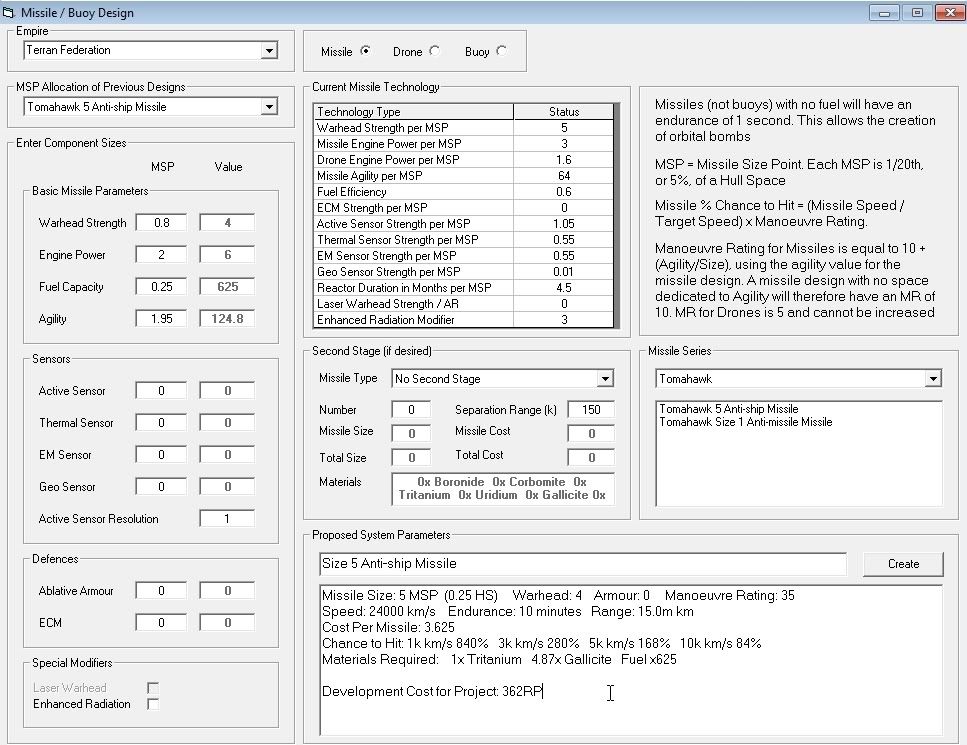The image size is (967, 745).
Task: Click the 'Status' column header
Action: pos(564,112)
